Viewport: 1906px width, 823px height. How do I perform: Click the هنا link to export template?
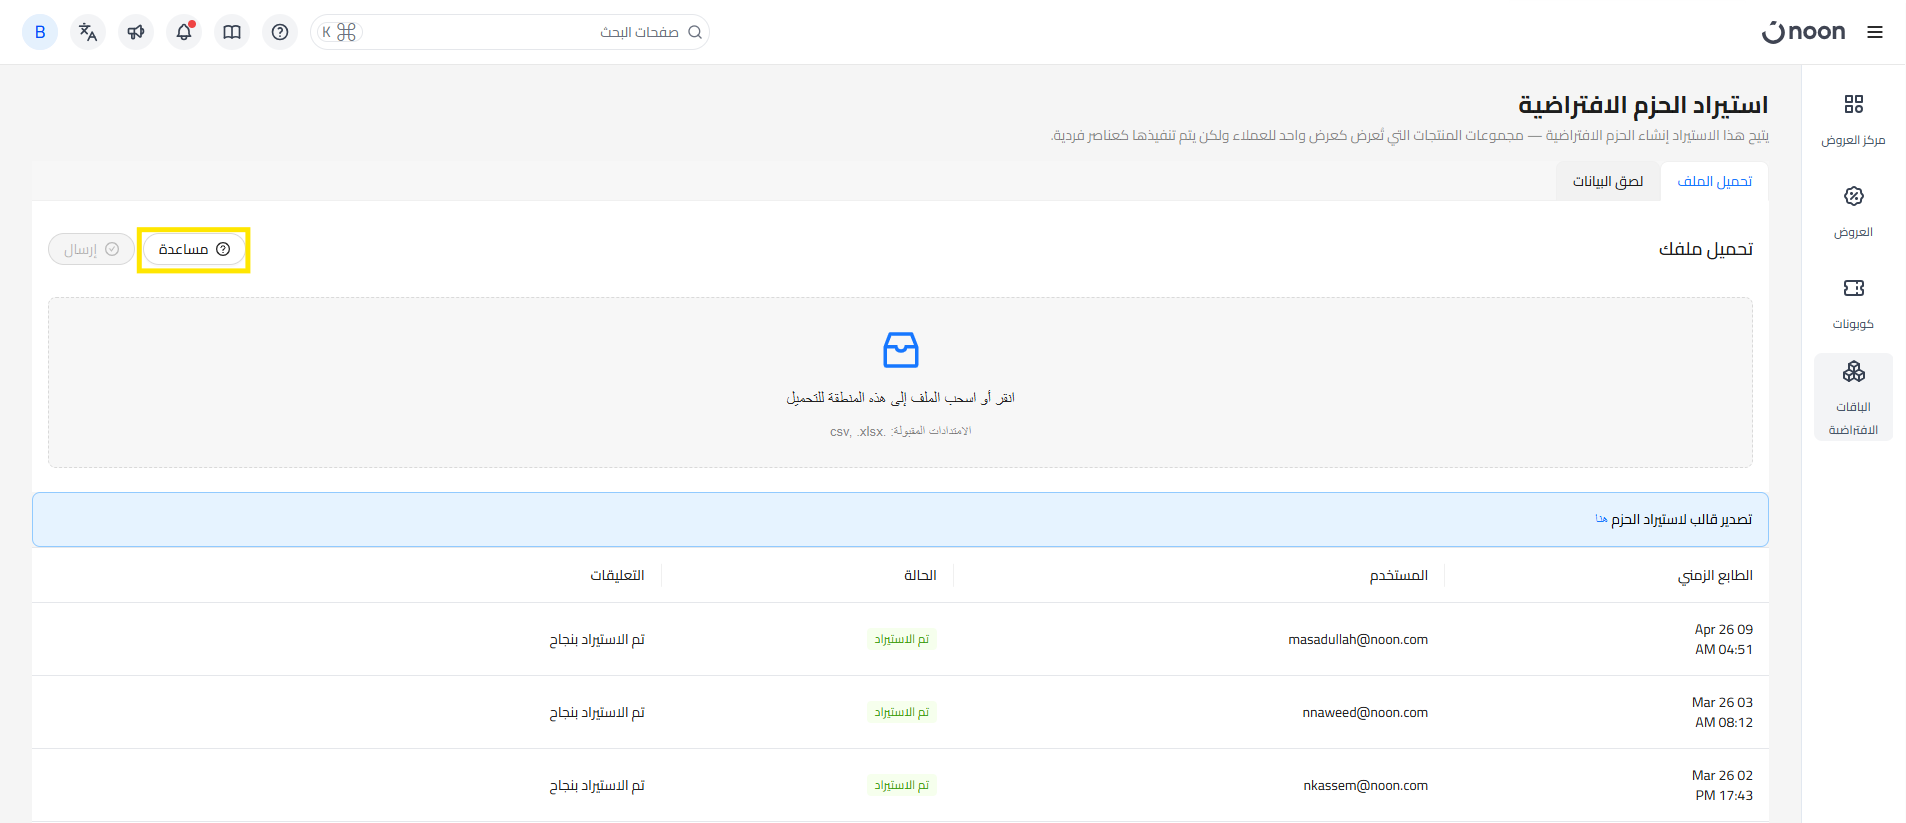pyautogui.click(x=1601, y=519)
